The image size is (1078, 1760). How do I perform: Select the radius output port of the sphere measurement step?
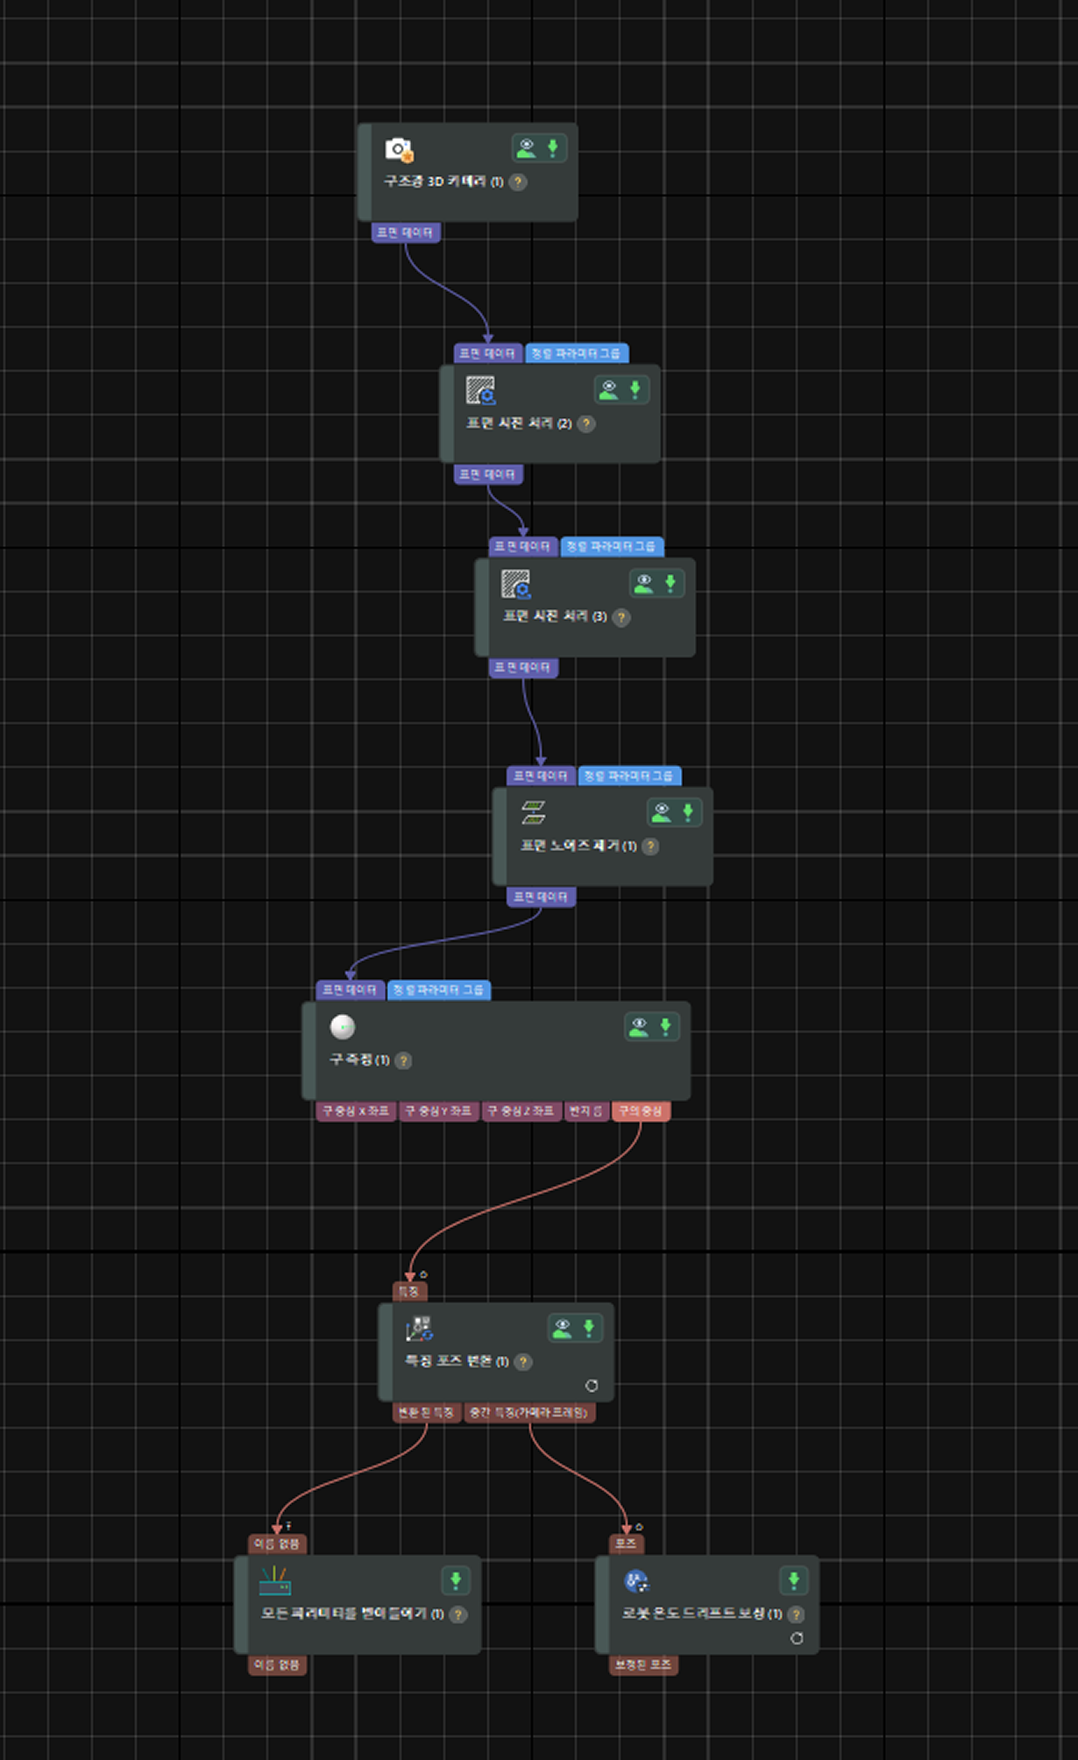pos(587,1111)
